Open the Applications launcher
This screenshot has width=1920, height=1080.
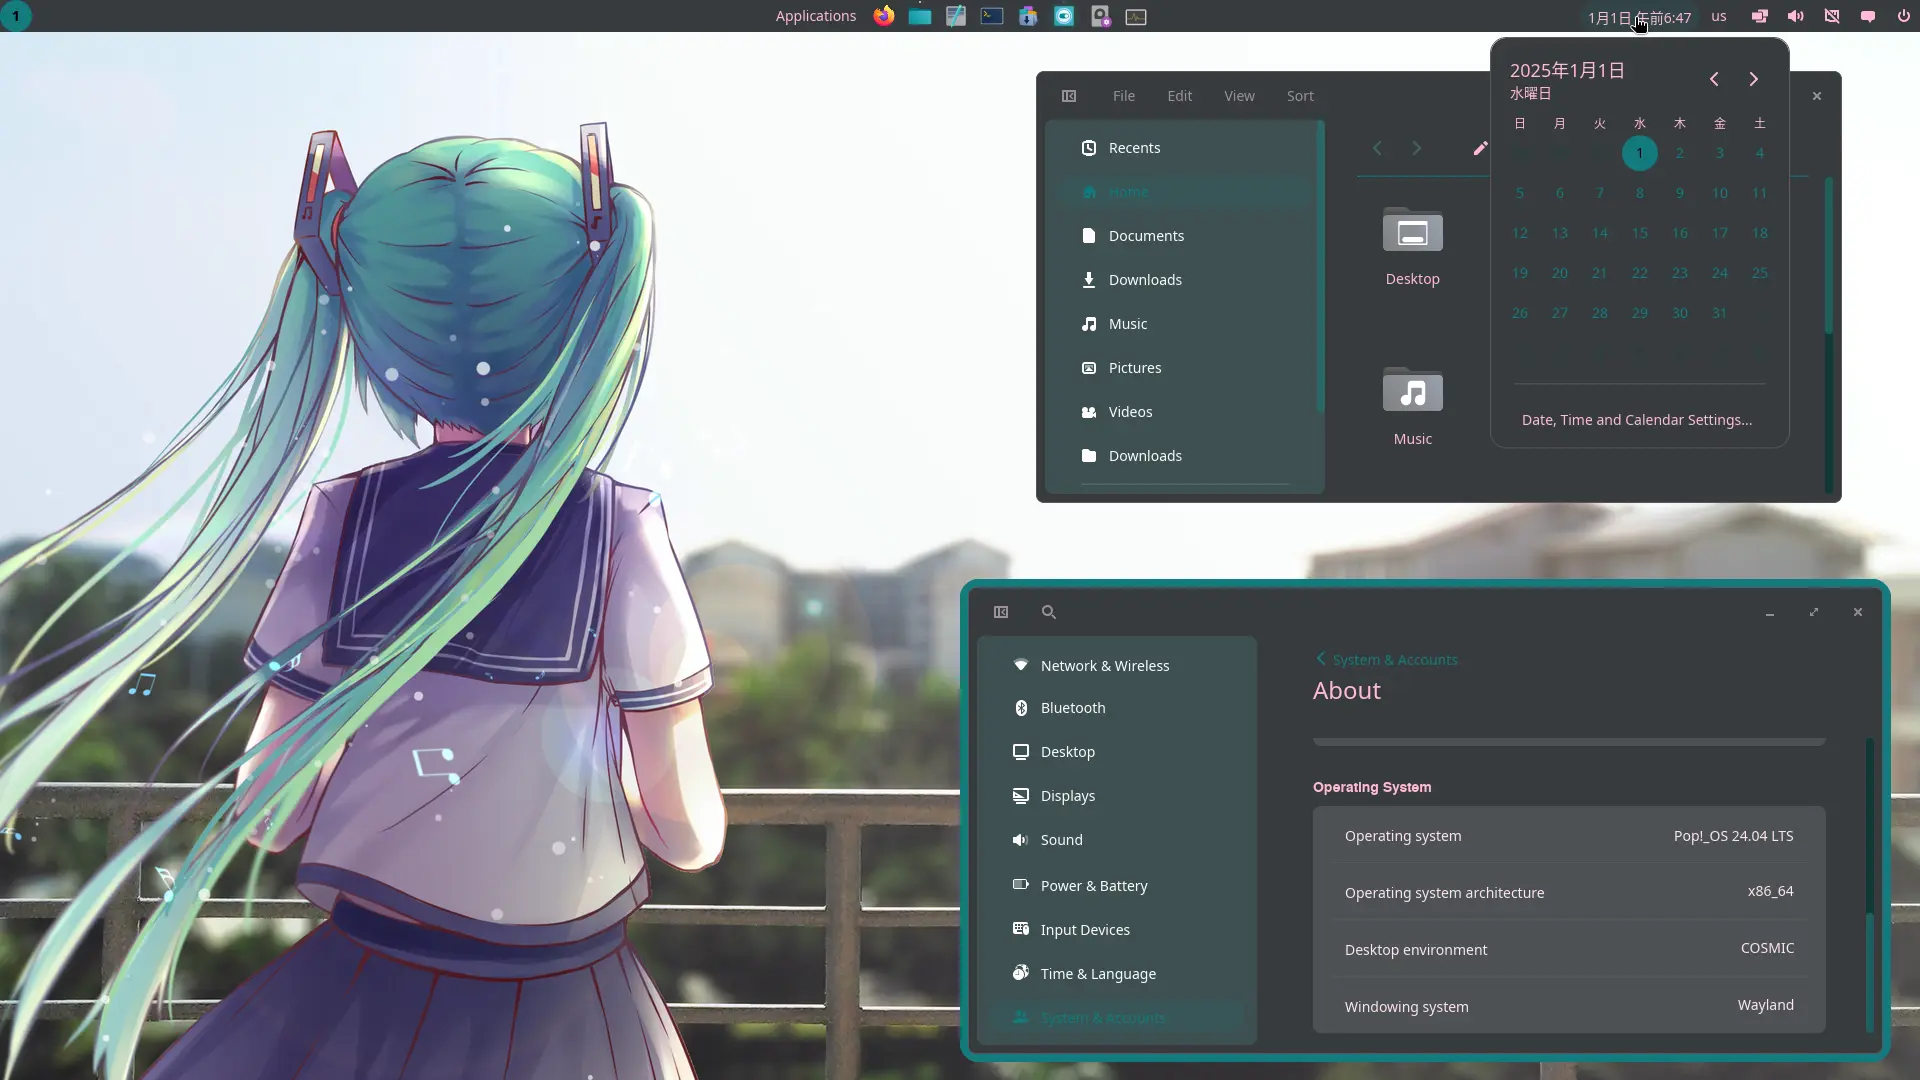pos(815,16)
